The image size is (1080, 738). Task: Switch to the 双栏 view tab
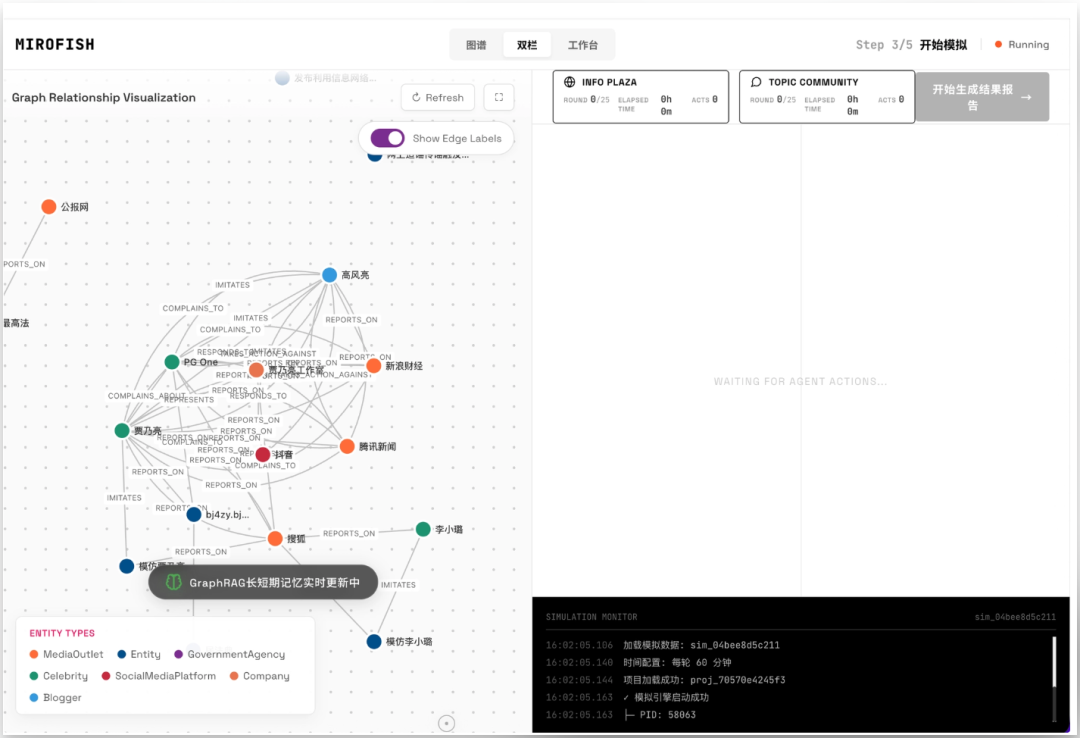coord(527,45)
